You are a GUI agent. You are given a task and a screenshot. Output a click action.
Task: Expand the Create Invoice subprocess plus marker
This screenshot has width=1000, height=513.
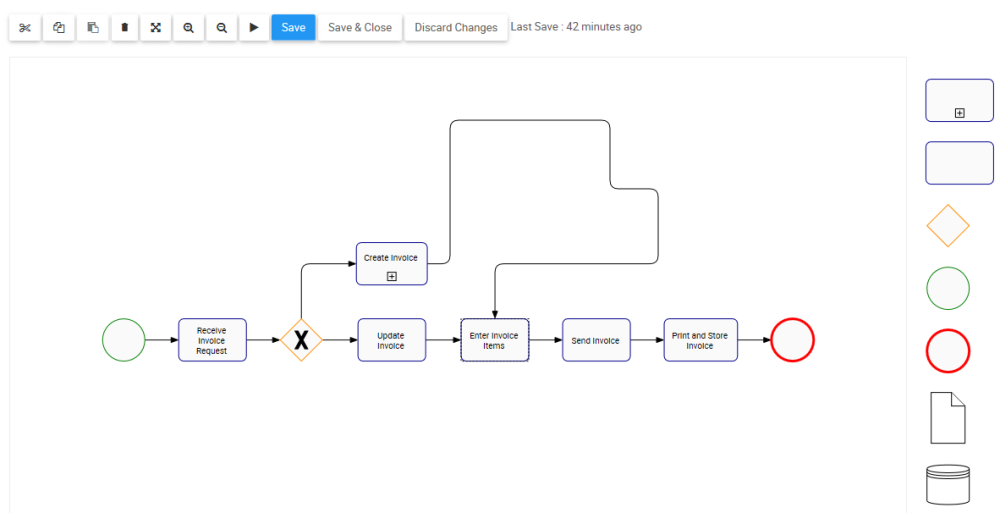point(392,276)
